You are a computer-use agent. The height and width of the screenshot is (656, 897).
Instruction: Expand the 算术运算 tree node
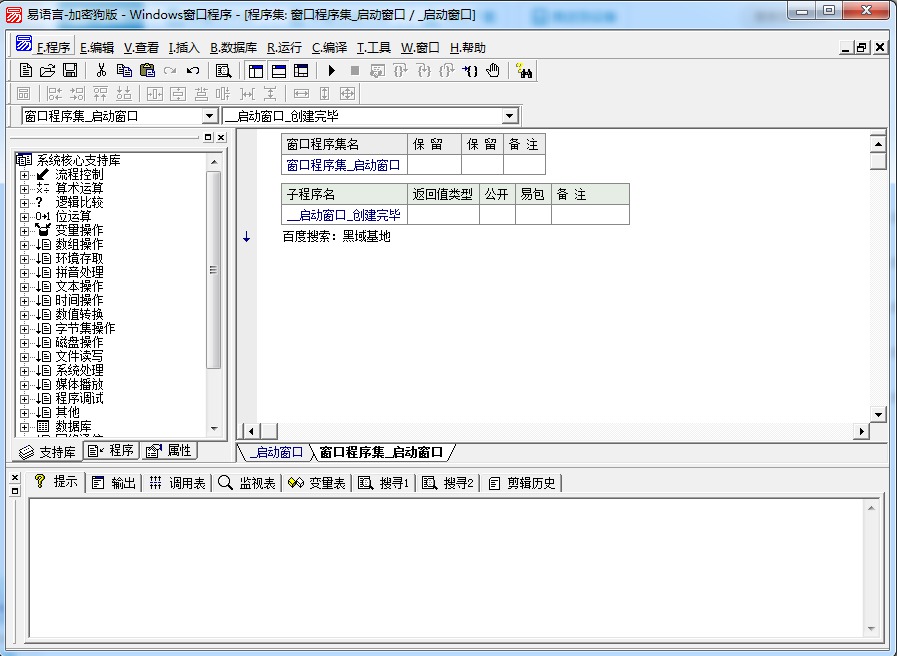click(x=25, y=189)
